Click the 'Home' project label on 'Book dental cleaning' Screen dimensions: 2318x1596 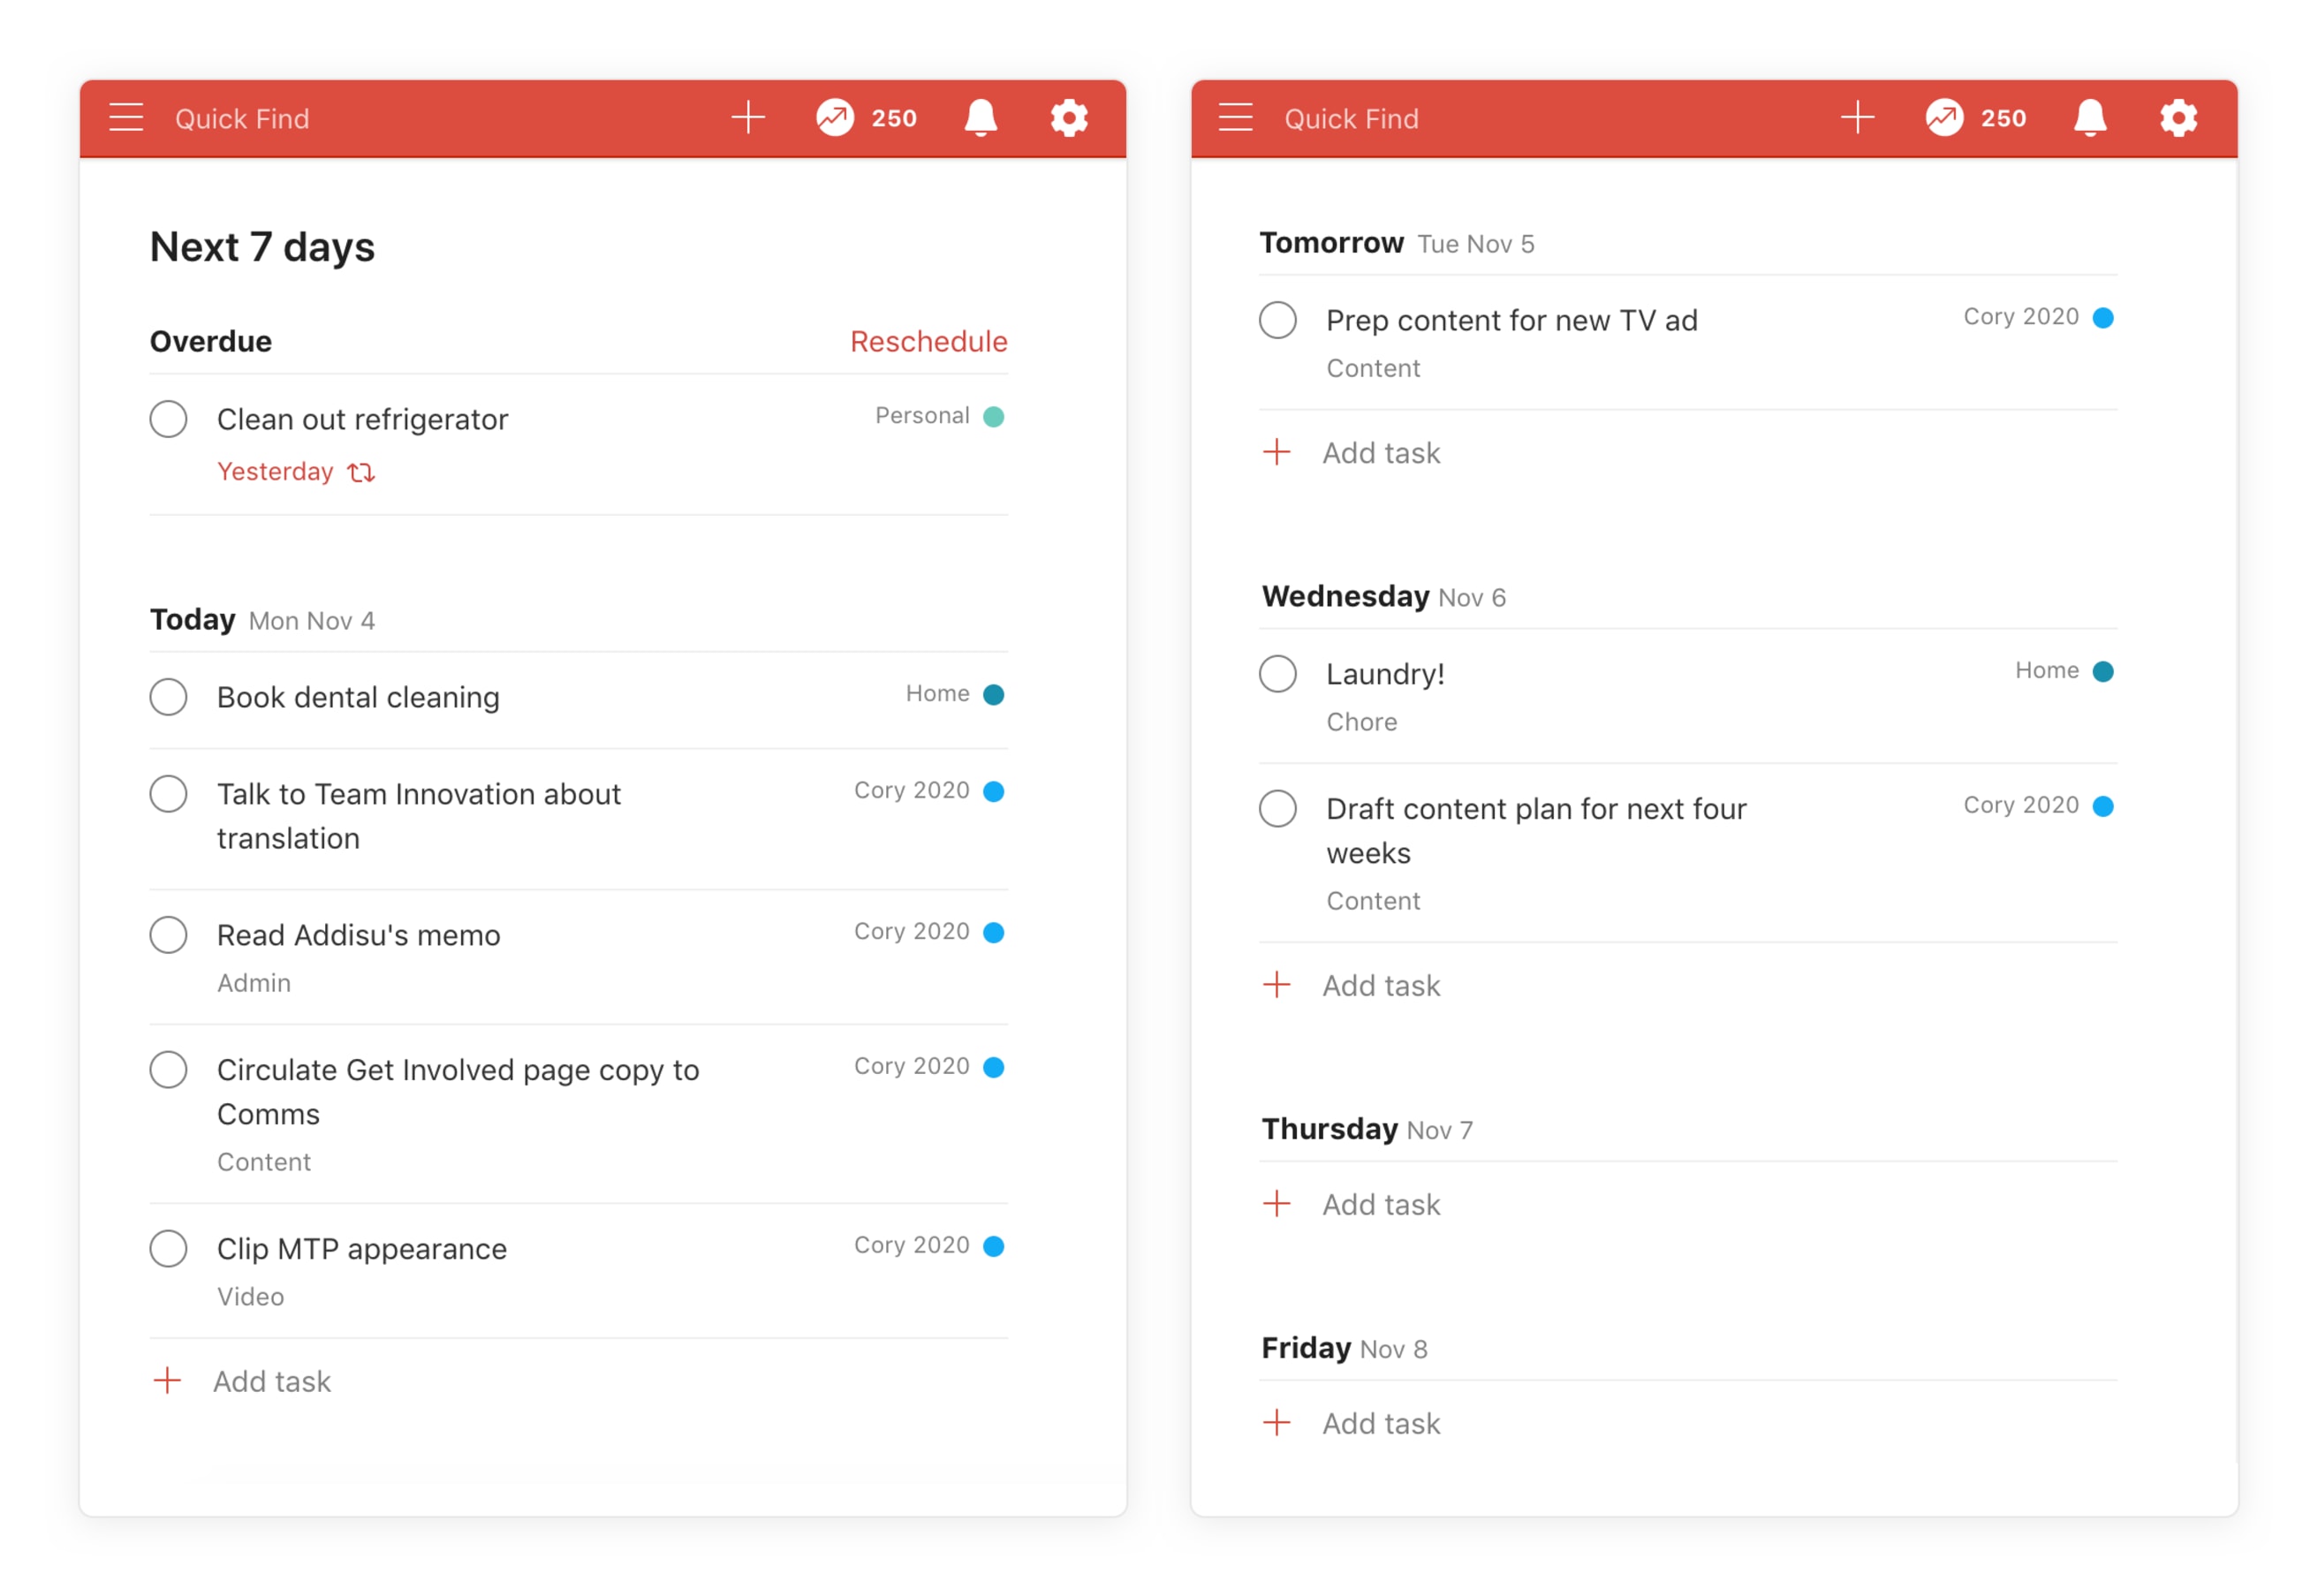[x=937, y=693]
